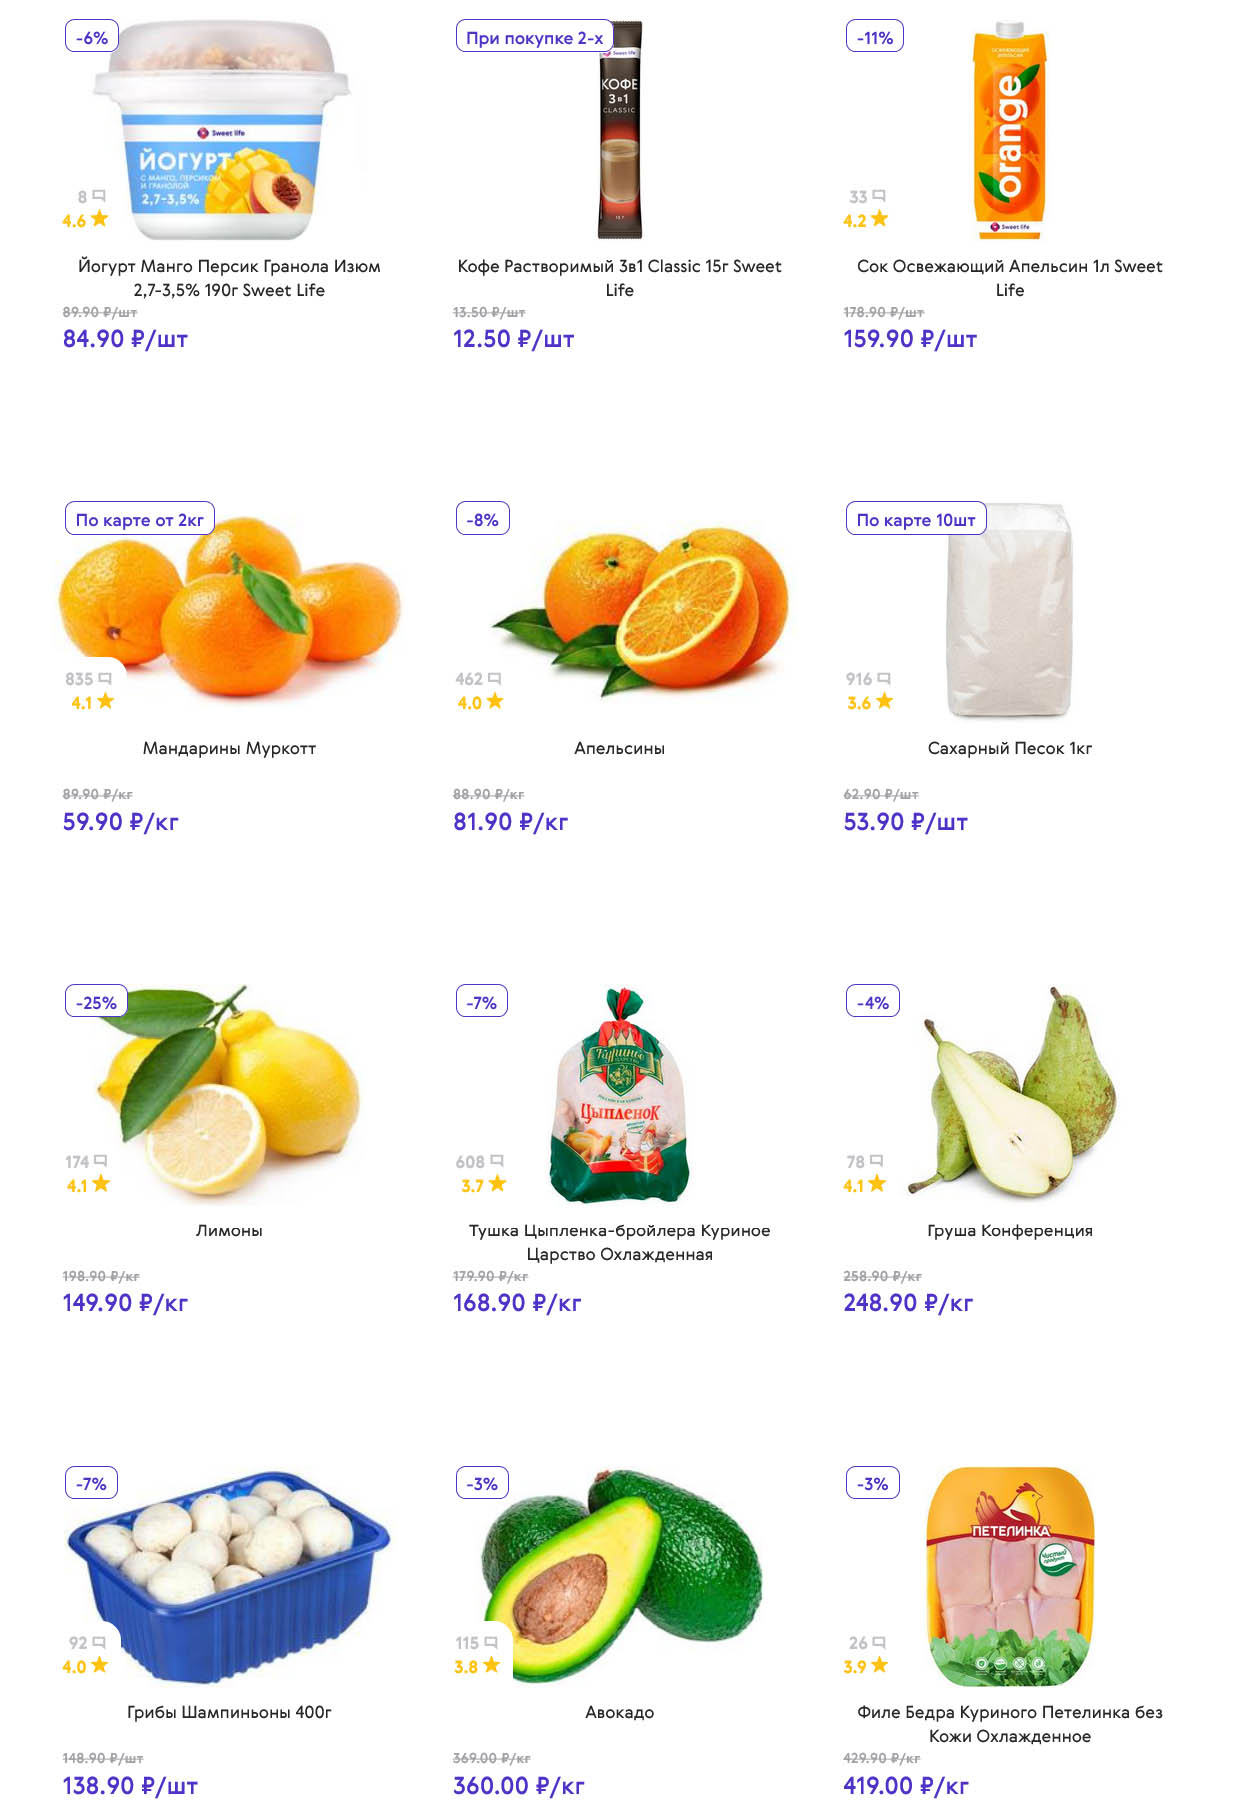The width and height of the screenshot is (1243, 1809).
Task: Open the Апельсины product title
Action: 619,748
